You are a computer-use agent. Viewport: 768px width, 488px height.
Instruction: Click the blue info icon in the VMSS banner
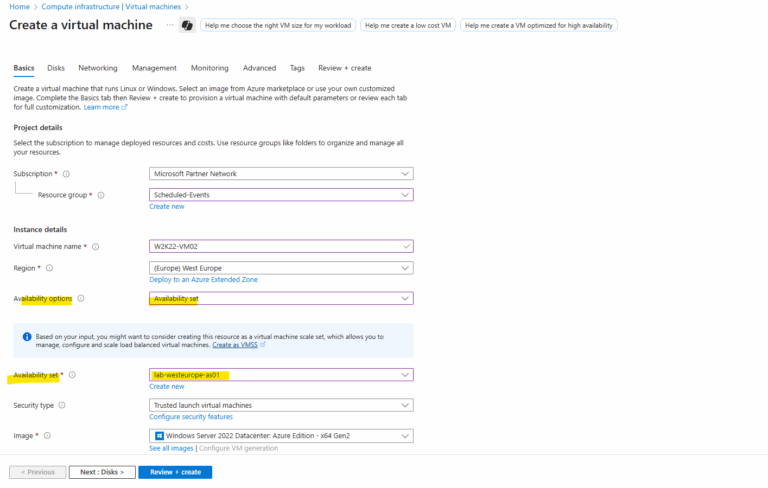click(27, 337)
